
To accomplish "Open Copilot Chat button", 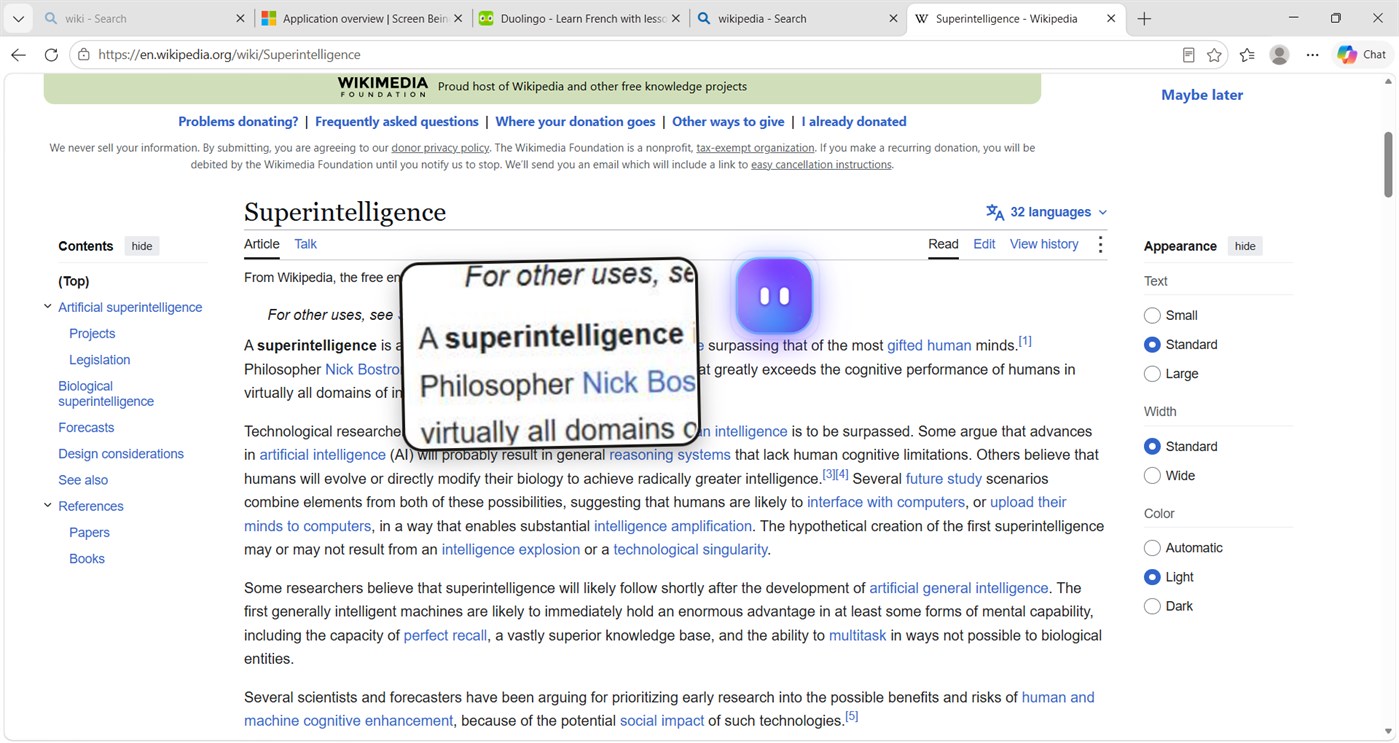I will point(1362,55).
